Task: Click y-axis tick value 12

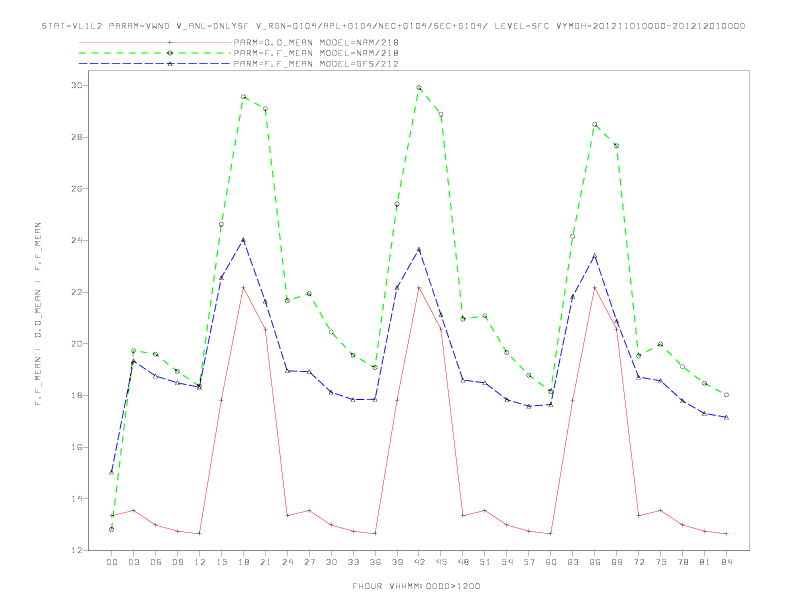Action: click(76, 550)
